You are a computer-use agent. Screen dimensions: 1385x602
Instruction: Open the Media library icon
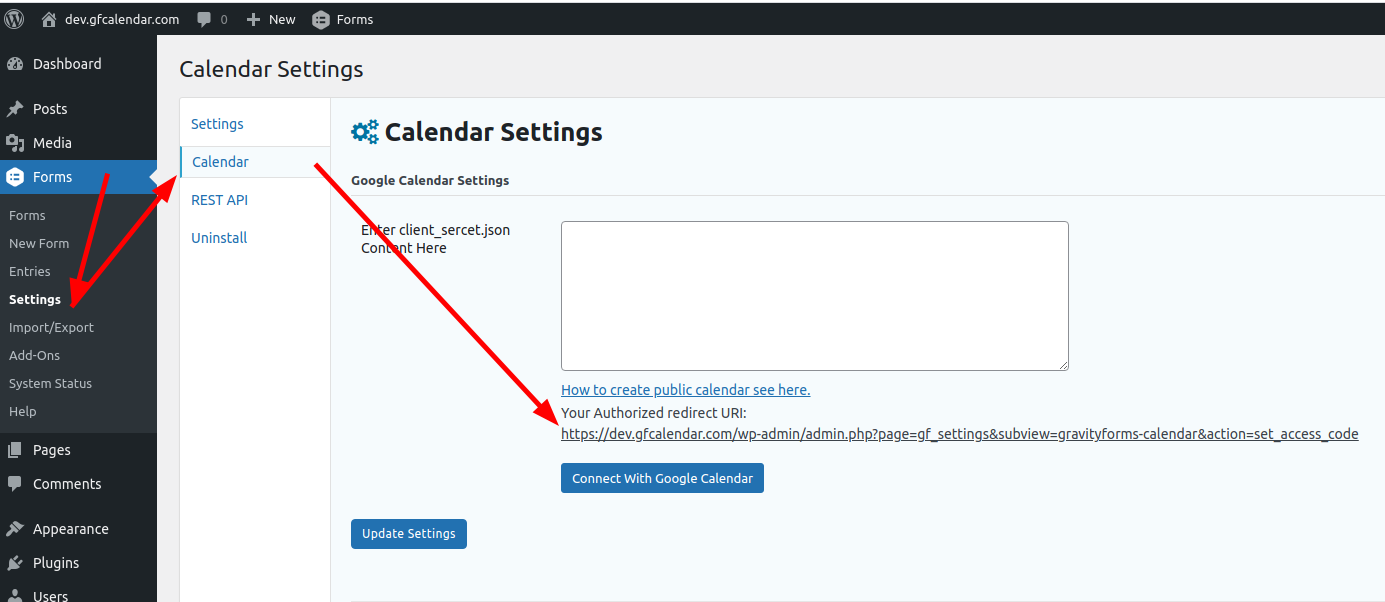17,142
